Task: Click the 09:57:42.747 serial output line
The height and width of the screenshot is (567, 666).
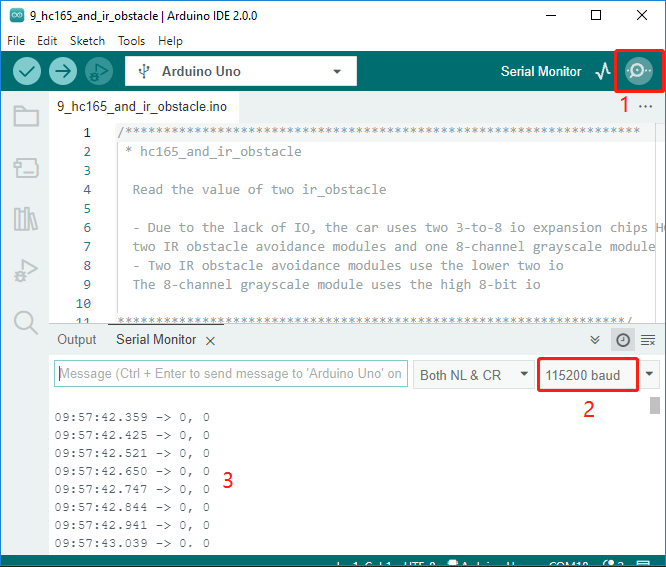Action: pyautogui.click(x=132, y=489)
